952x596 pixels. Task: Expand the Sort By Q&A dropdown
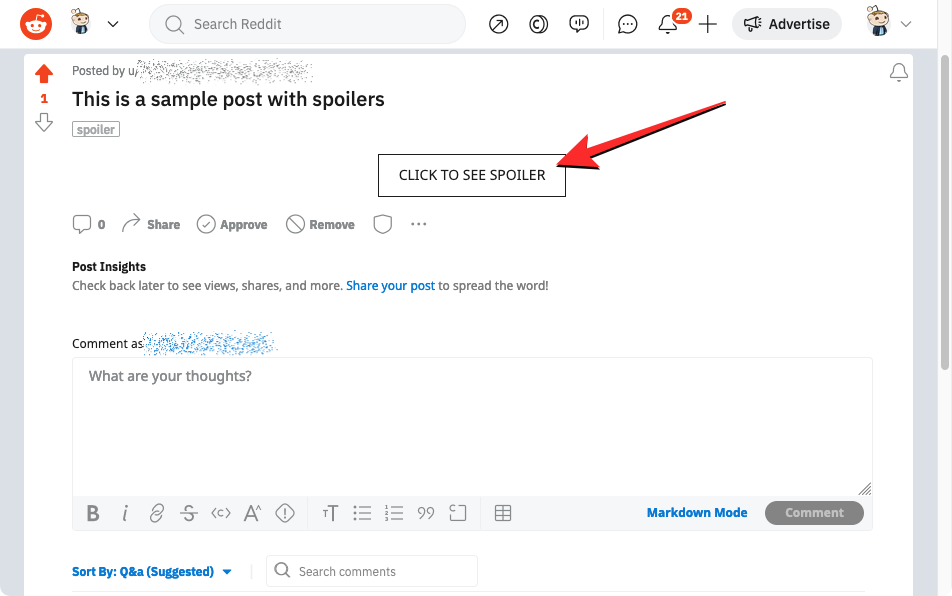click(x=152, y=572)
